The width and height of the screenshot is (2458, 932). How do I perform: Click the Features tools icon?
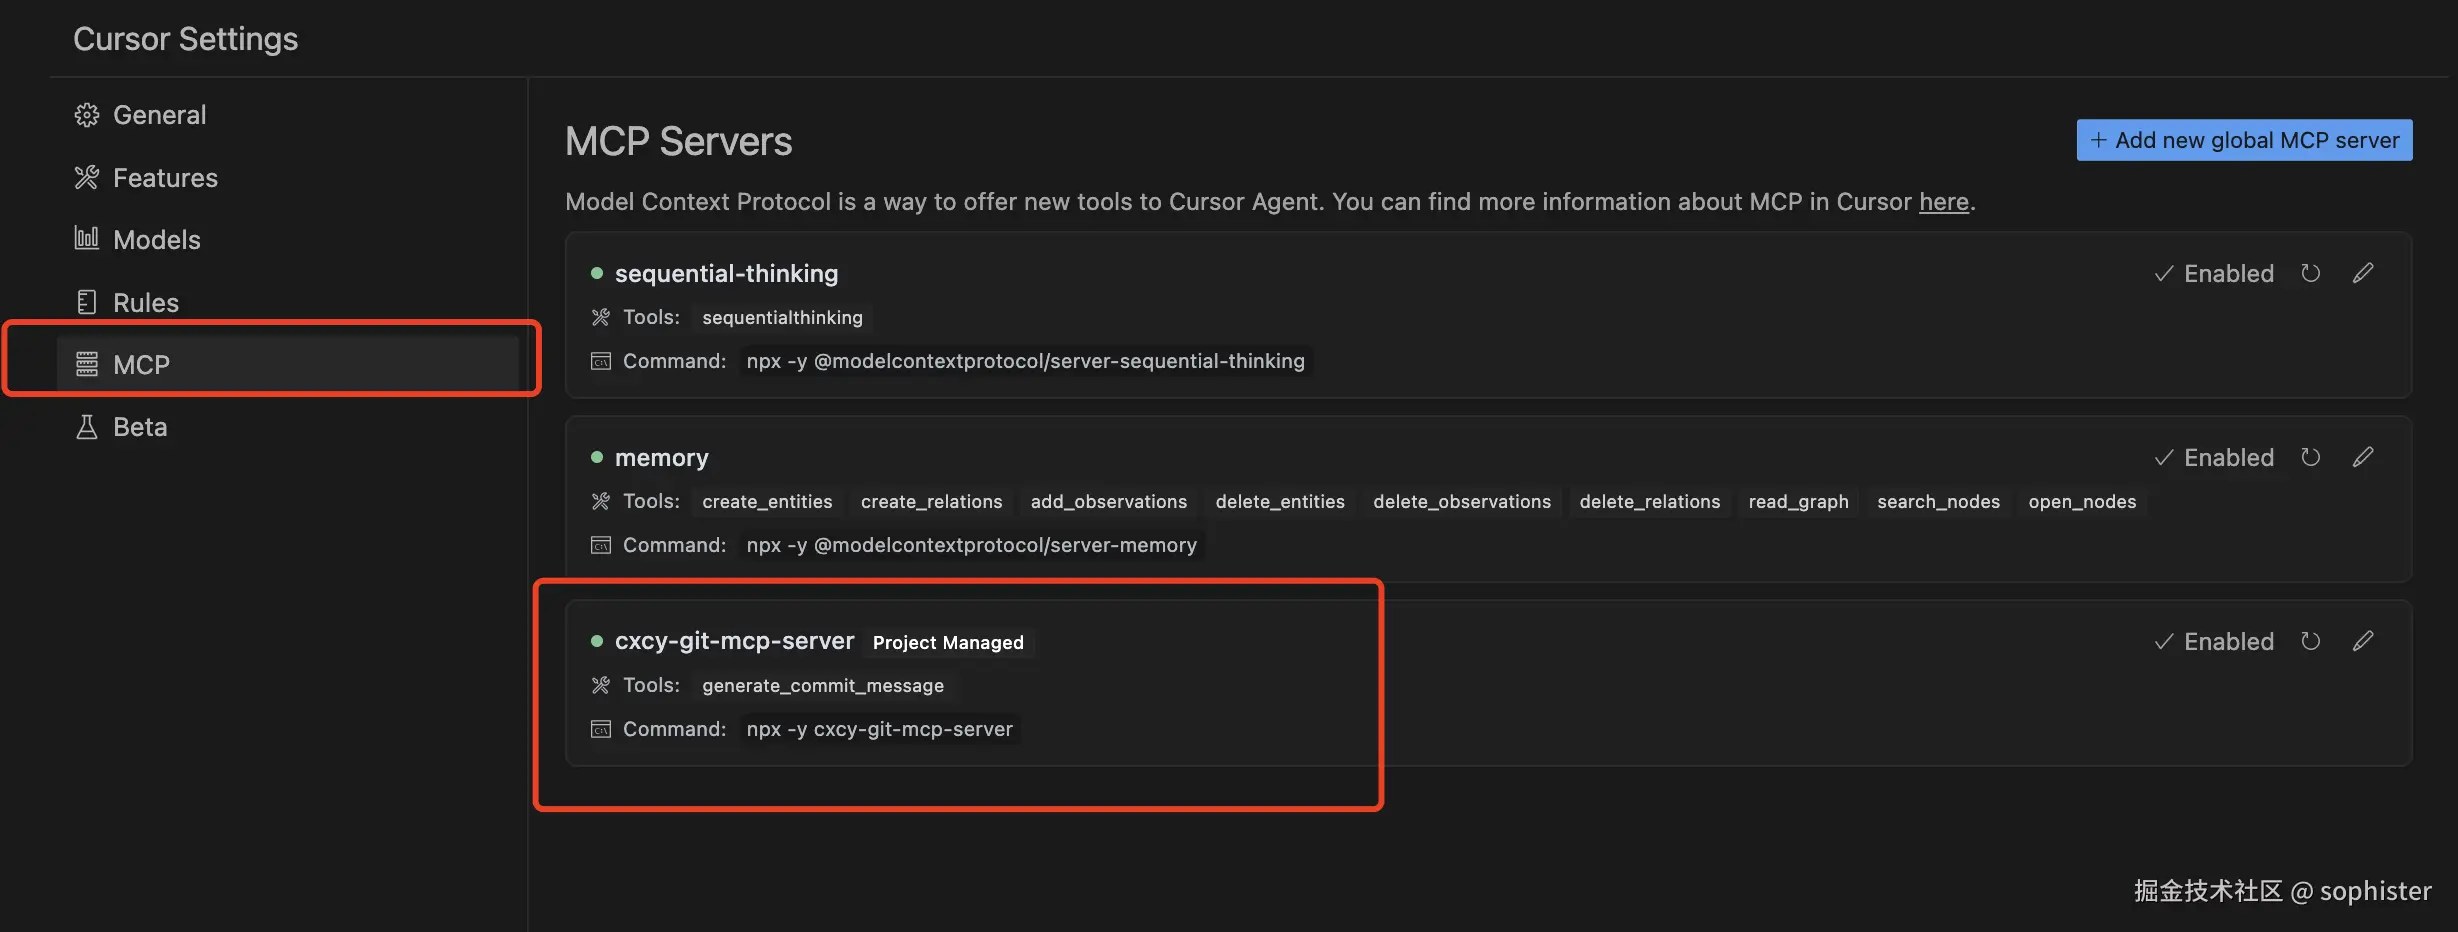pos(87,178)
